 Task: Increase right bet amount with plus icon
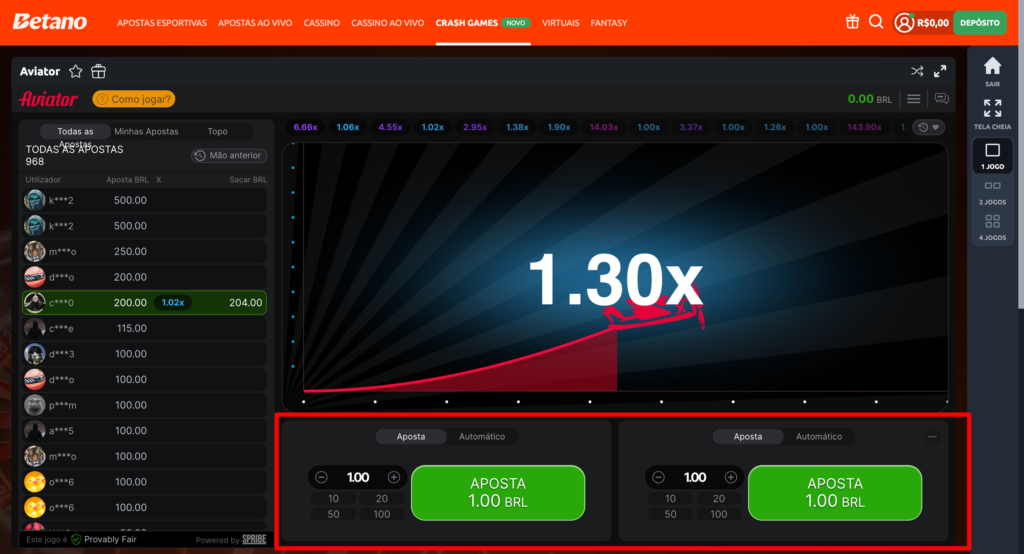731,478
